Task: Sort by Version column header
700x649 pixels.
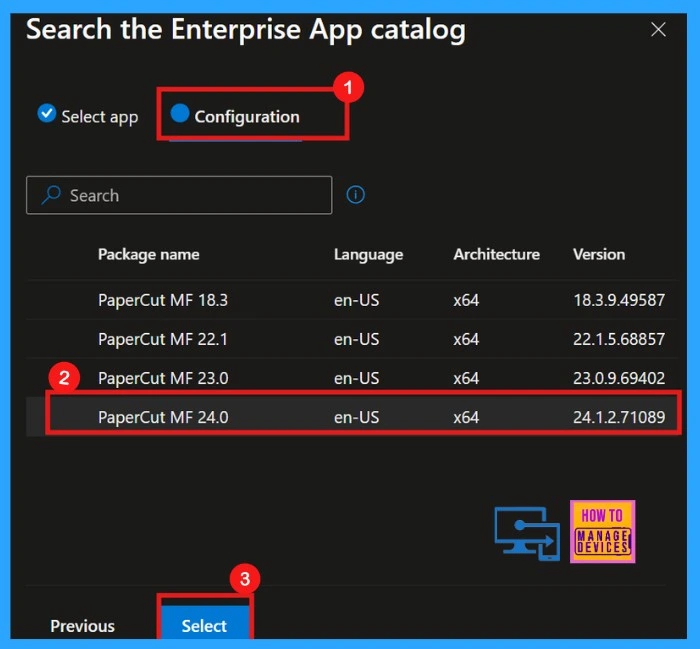Action: [599, 254]
